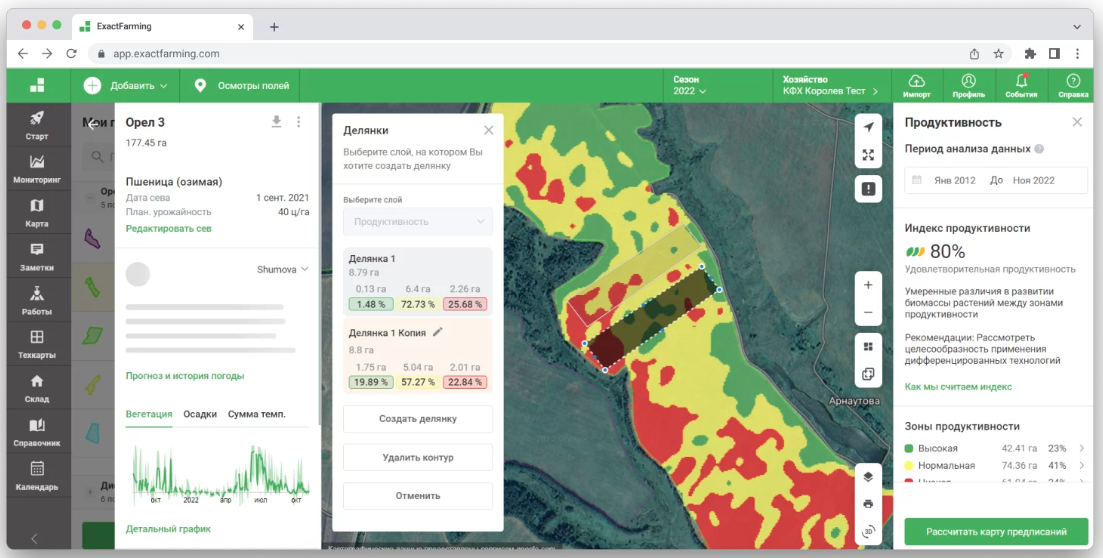1103x558 pixels.
Task: Expand the Добавить menu
Action: 126,86
